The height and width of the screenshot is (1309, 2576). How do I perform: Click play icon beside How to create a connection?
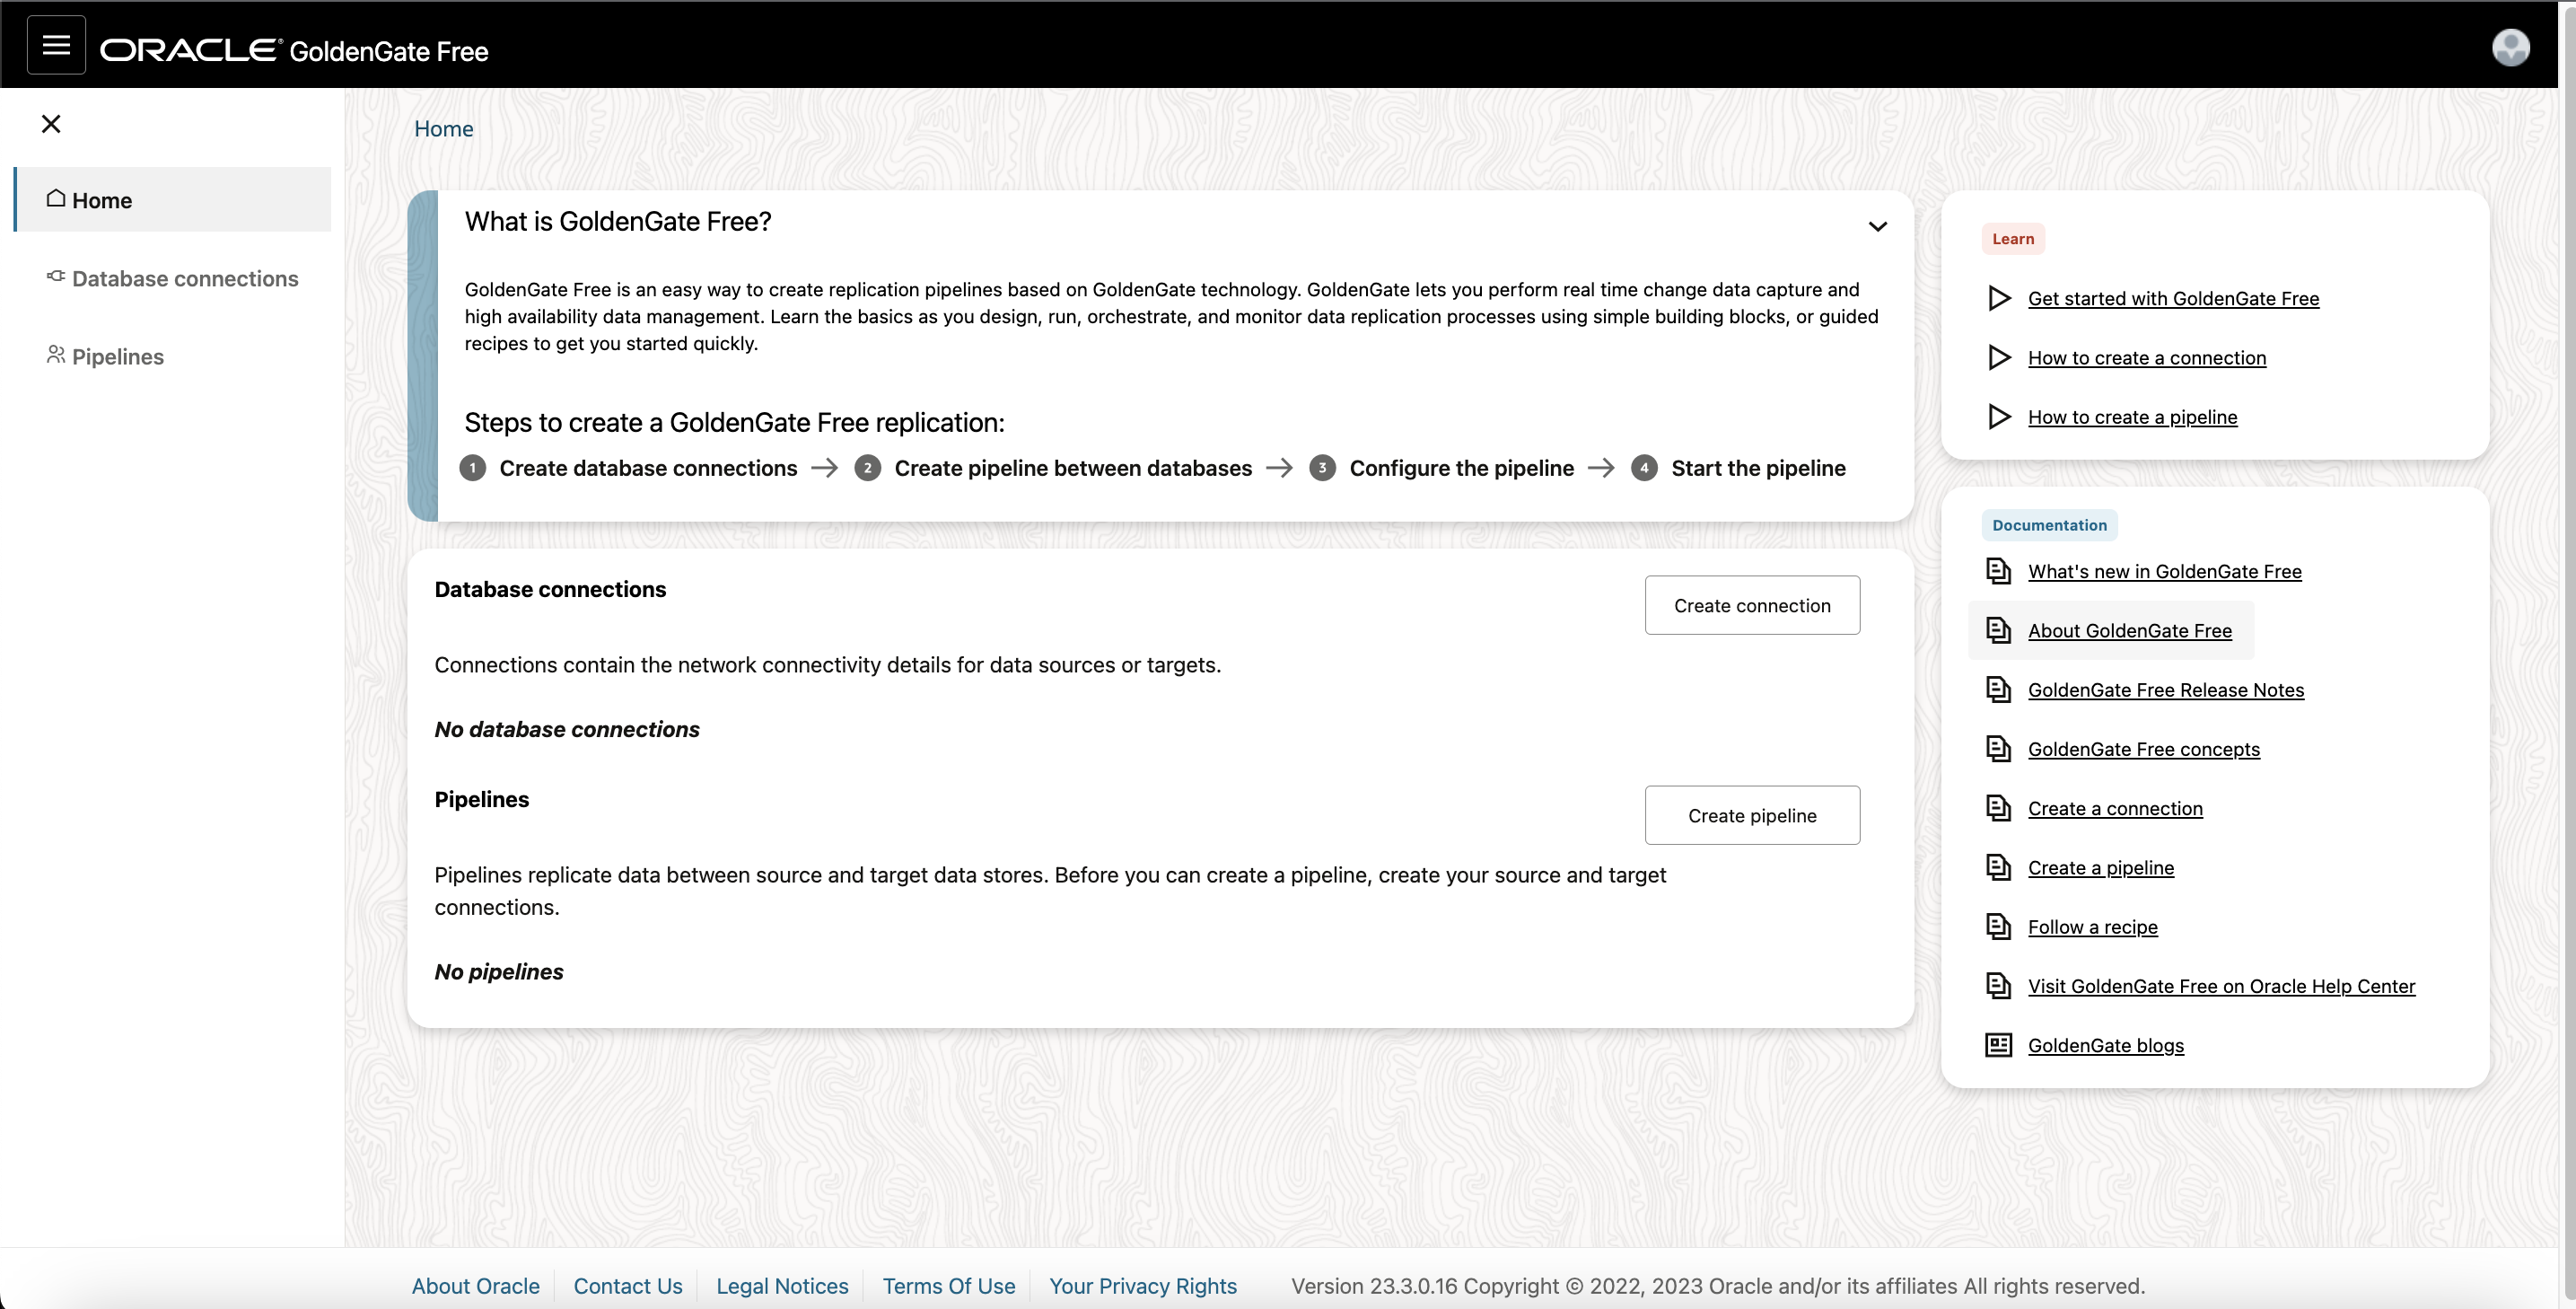click(1998, 358)
